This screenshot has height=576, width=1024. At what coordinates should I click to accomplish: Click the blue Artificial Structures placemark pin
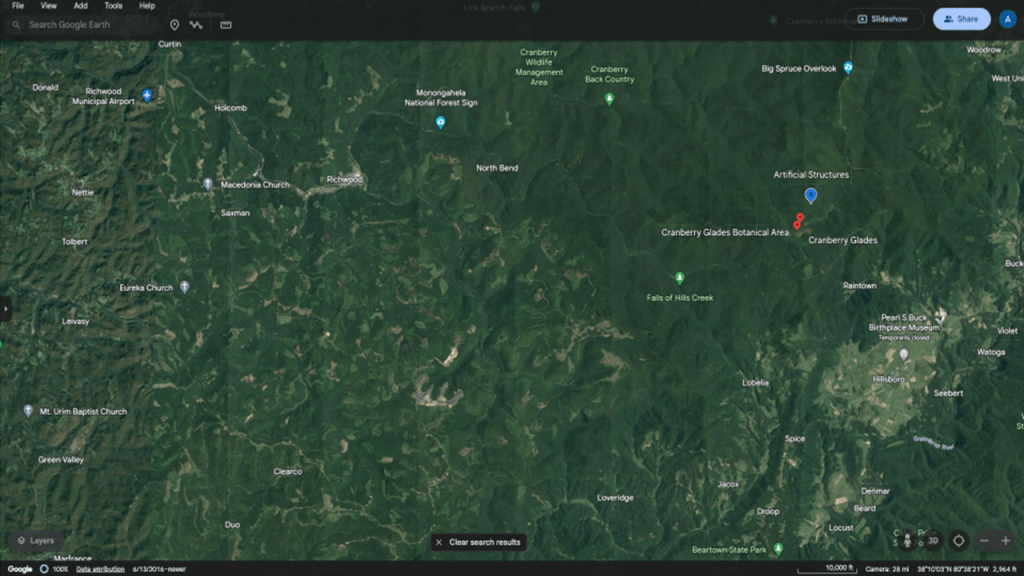(x=811, y=195)
